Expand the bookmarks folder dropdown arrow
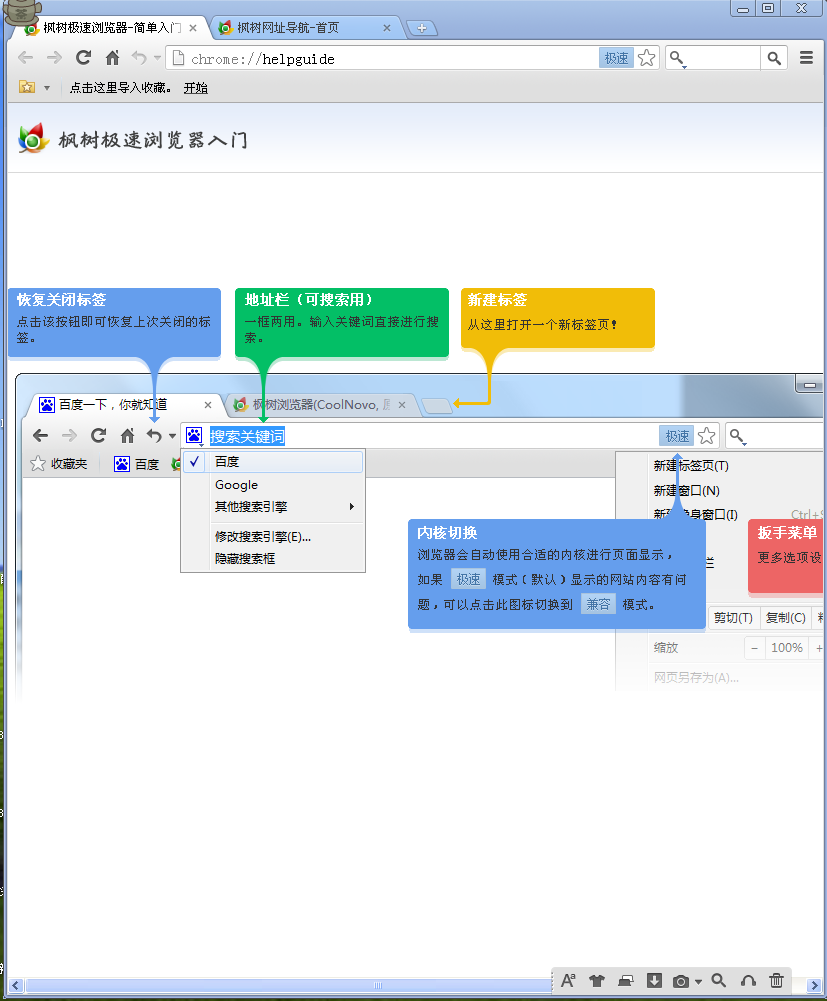Screen dimensions: 827x1001 [x=47, y=88]
